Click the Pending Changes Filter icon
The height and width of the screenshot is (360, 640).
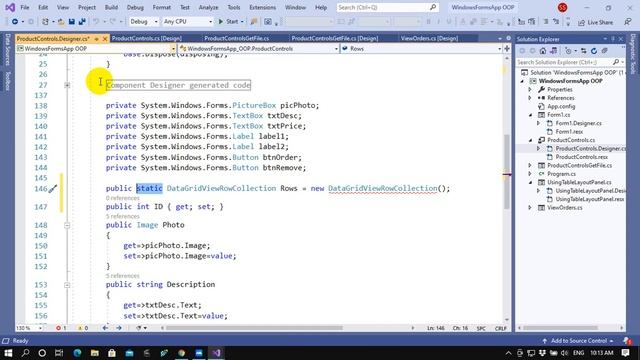point(568,51)
